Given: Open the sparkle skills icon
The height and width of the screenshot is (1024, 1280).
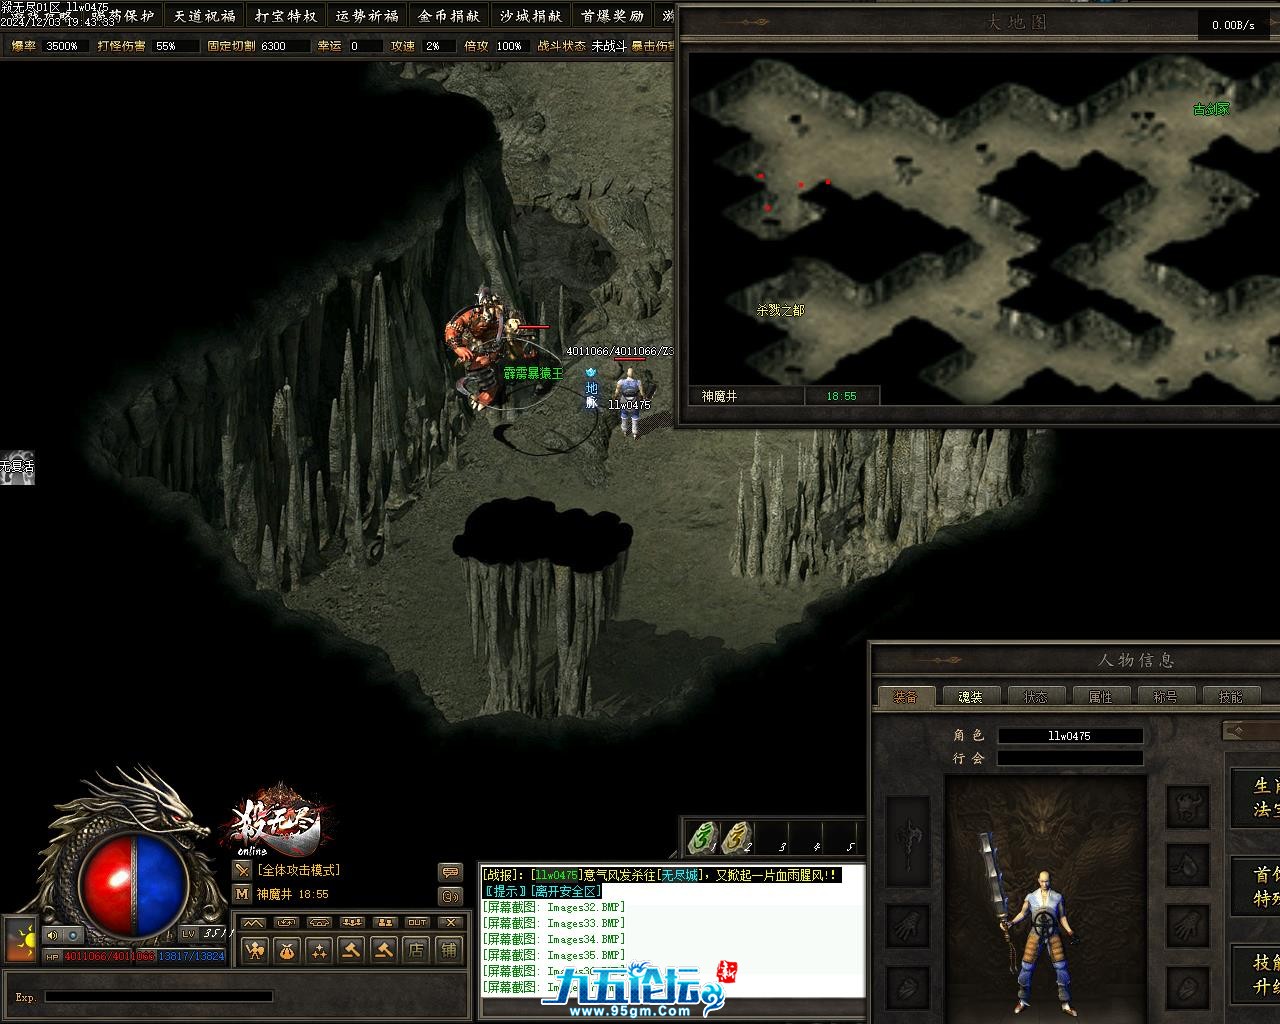Looking at the screenshot, I should 319,950.
